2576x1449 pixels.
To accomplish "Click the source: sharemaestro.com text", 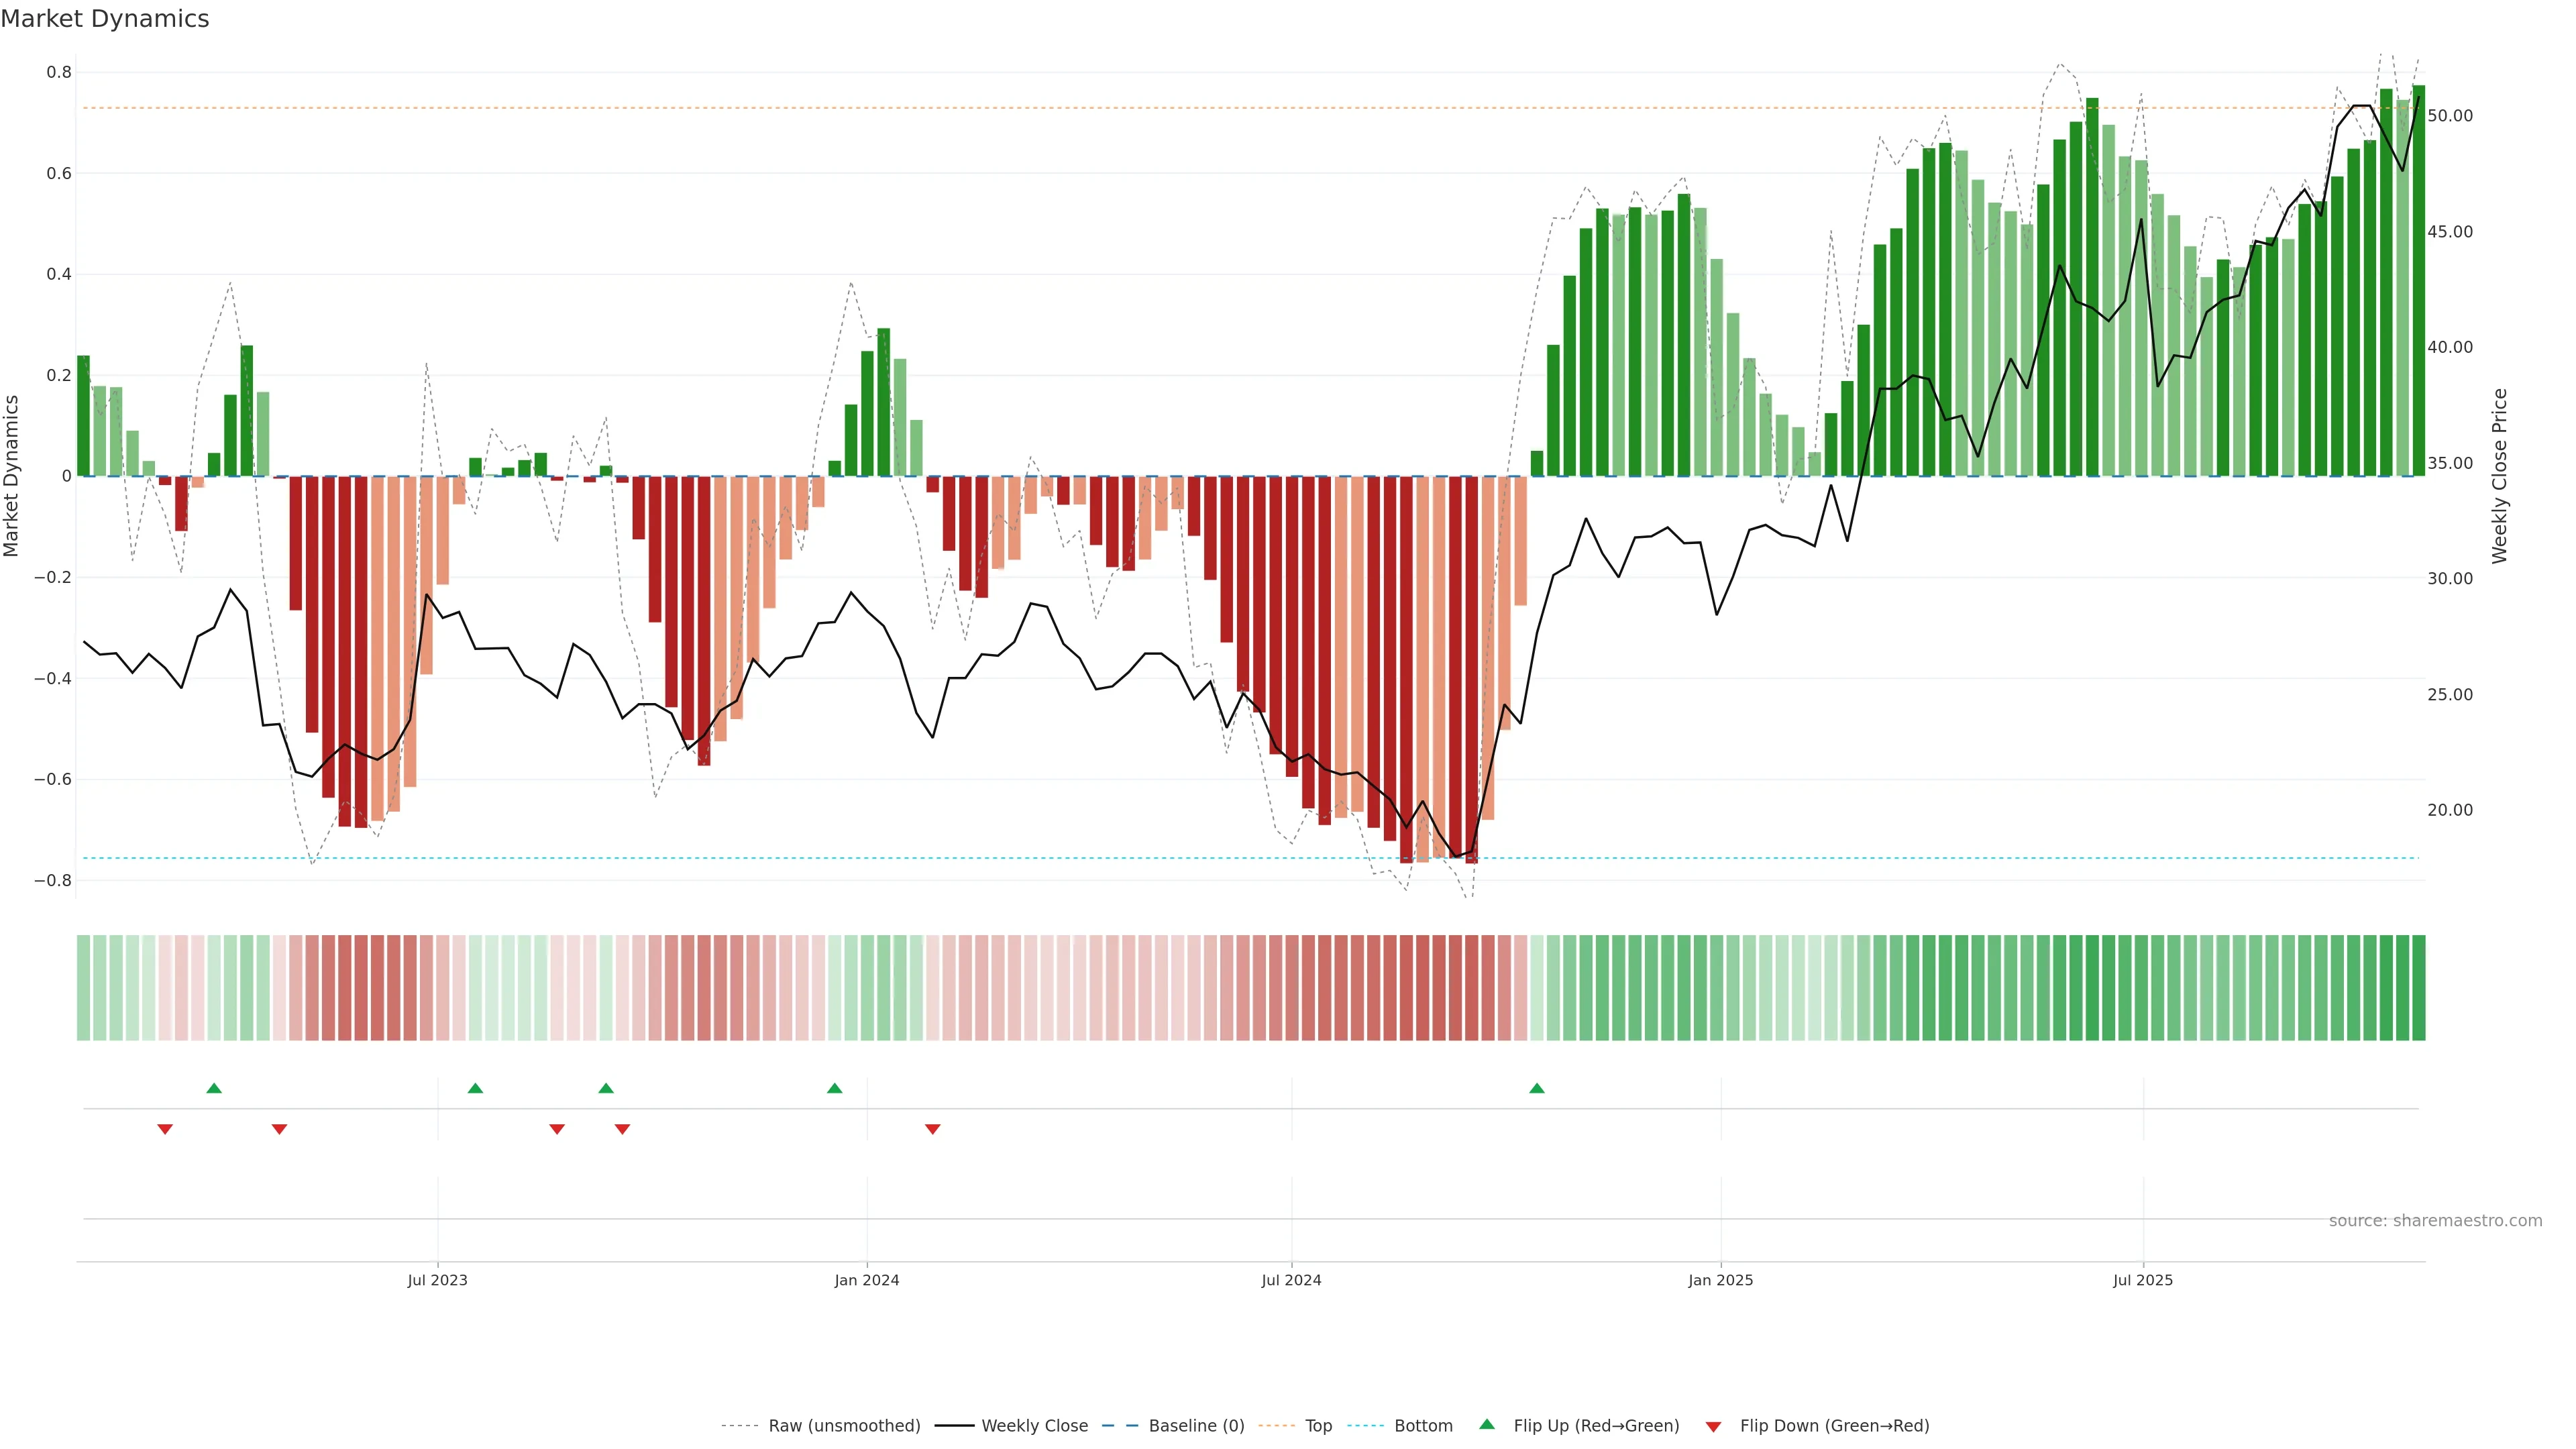I will [2435, 1220].
